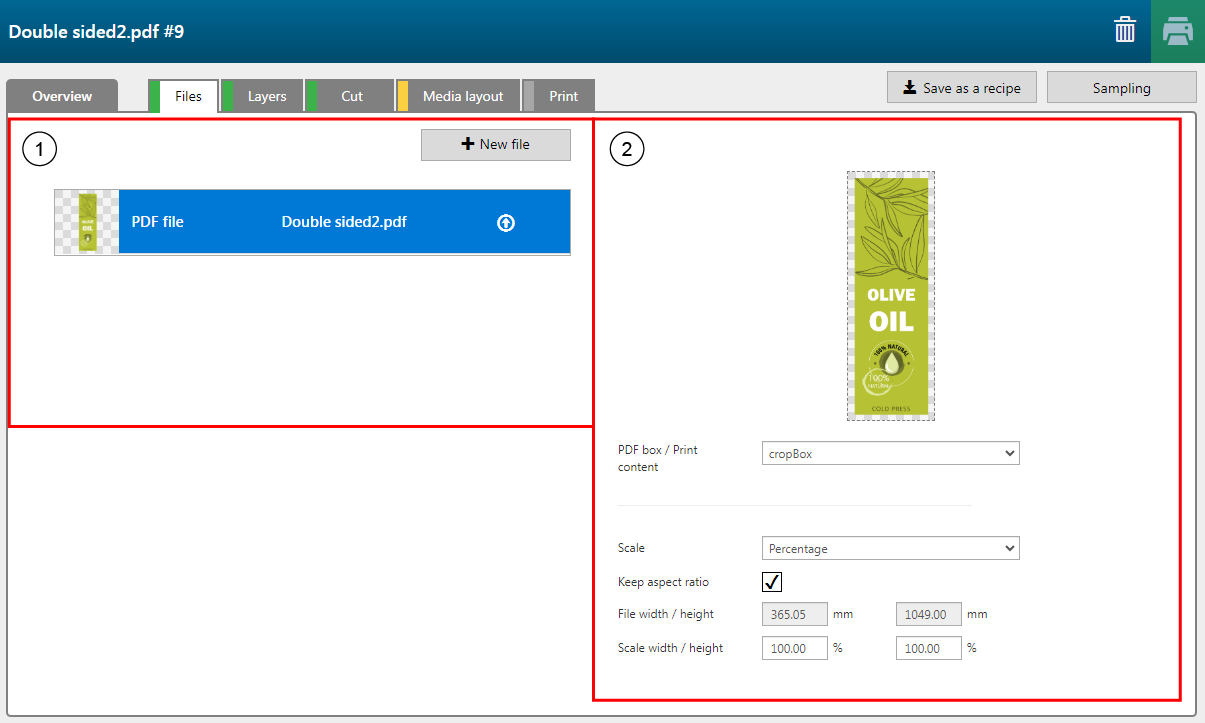1205x723 pixels.
Task: Toggle the Keep aspect ratio checkbox
Action: point(772,582)
